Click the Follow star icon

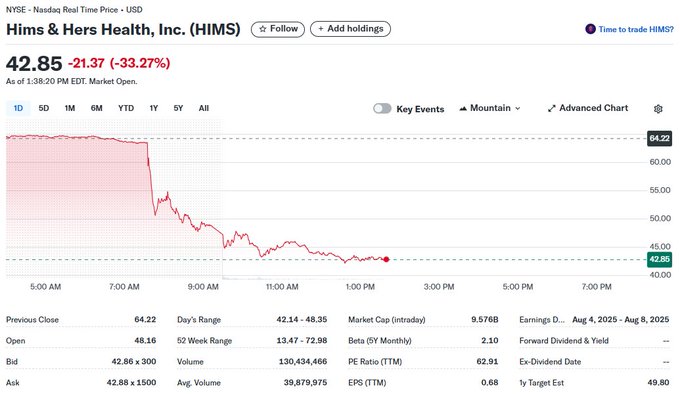(262, 29)
